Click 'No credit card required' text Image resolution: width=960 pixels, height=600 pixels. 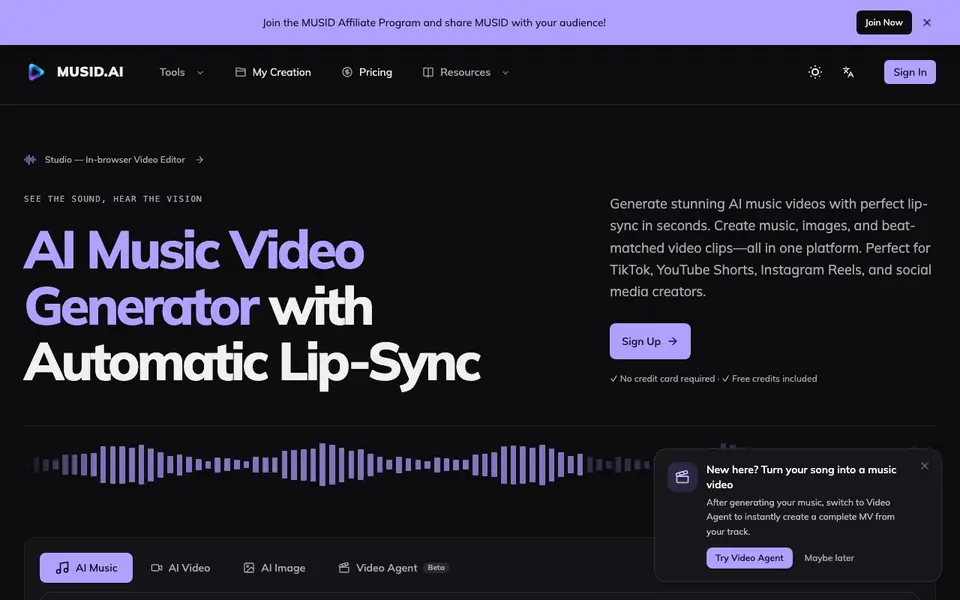(x=662, y=378)
